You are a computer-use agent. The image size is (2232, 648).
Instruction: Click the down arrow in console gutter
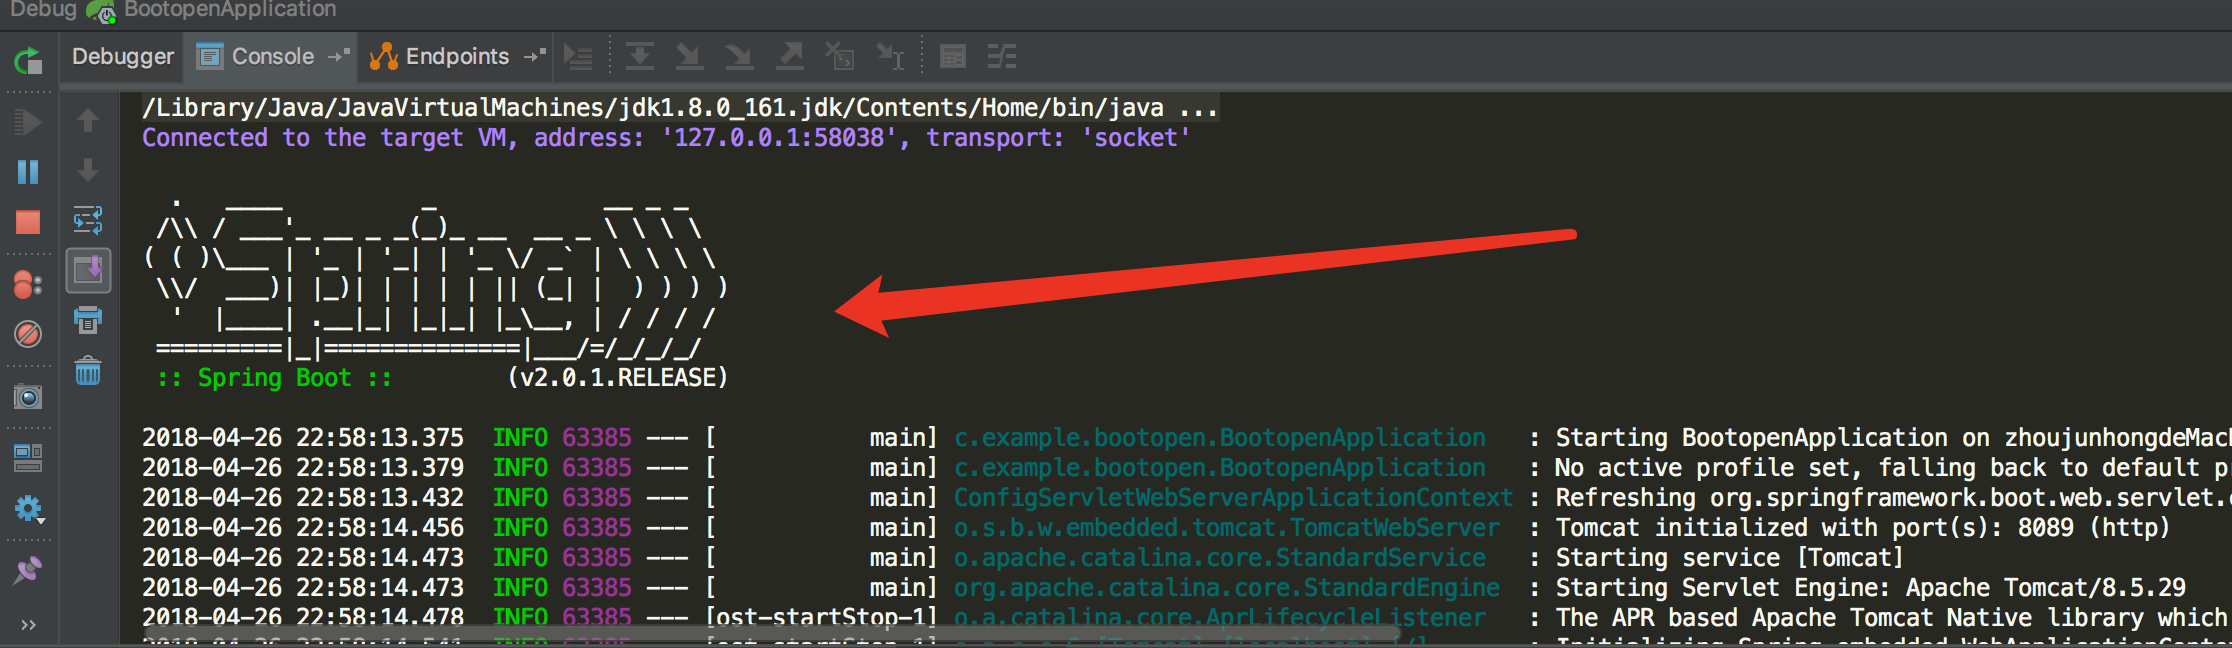[88, 170]
